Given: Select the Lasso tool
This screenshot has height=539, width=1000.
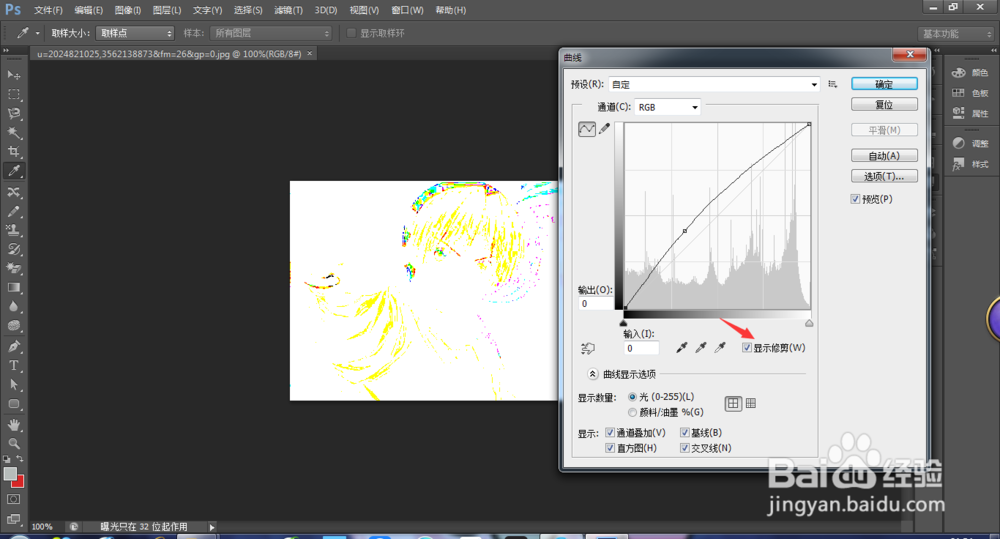Looking at the screenshot, I should pyautogui.click(x=13, y=114).
